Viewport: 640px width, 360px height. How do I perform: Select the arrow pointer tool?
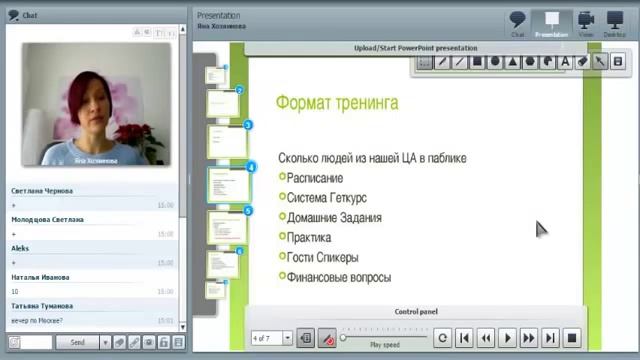600,62
